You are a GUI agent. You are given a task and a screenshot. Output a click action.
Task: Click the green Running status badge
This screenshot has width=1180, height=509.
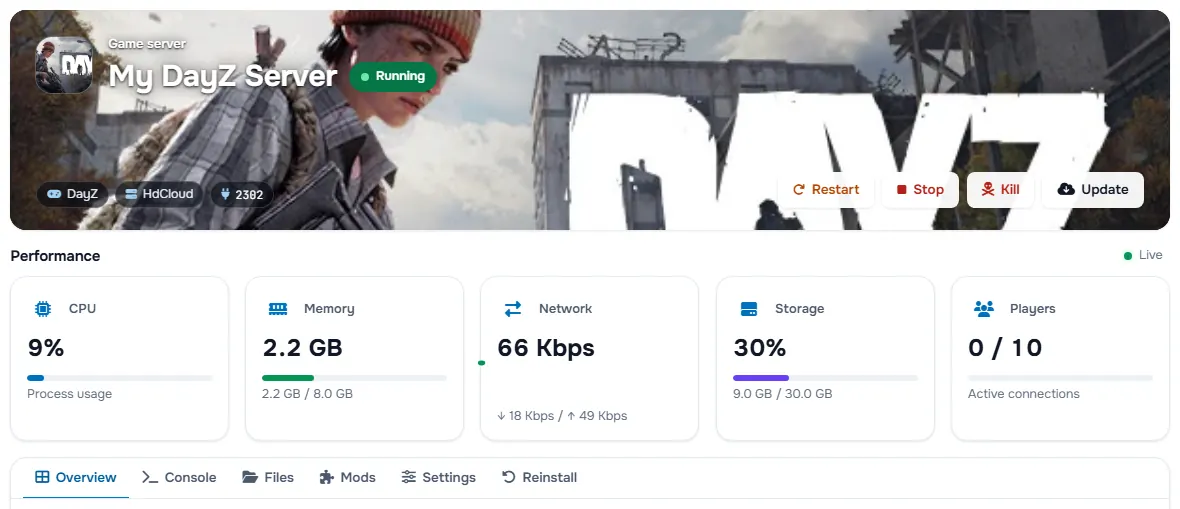pyautogui.click(x=393, y=76)
